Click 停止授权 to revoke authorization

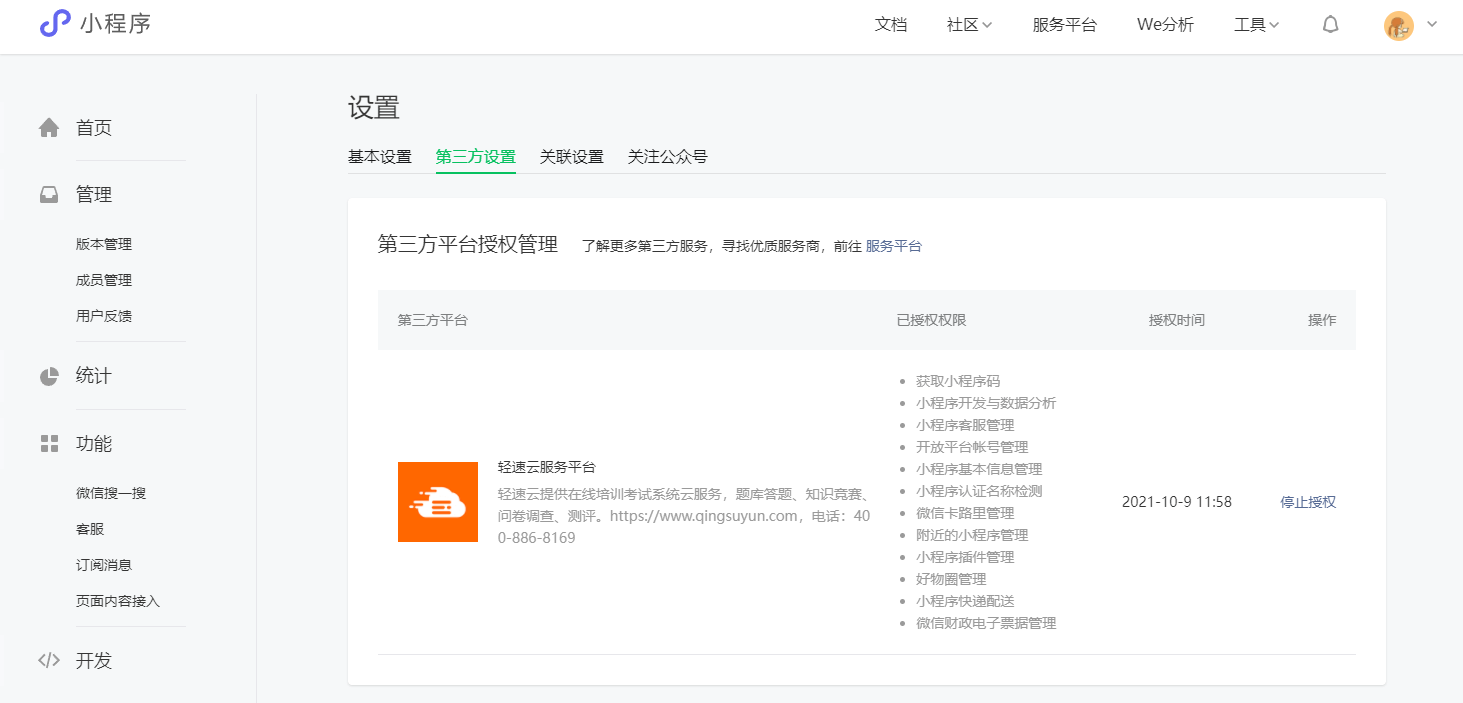tap(1308, 502)
